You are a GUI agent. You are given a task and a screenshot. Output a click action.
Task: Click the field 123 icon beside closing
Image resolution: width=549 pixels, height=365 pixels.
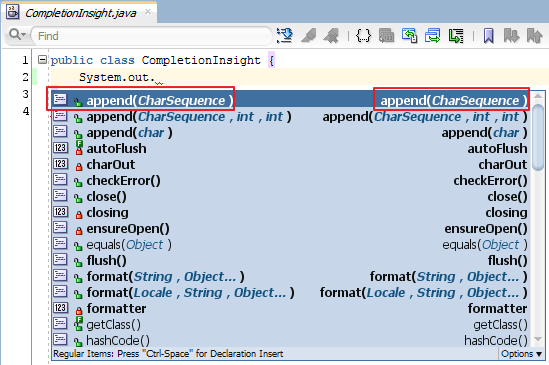pos(60,212)
